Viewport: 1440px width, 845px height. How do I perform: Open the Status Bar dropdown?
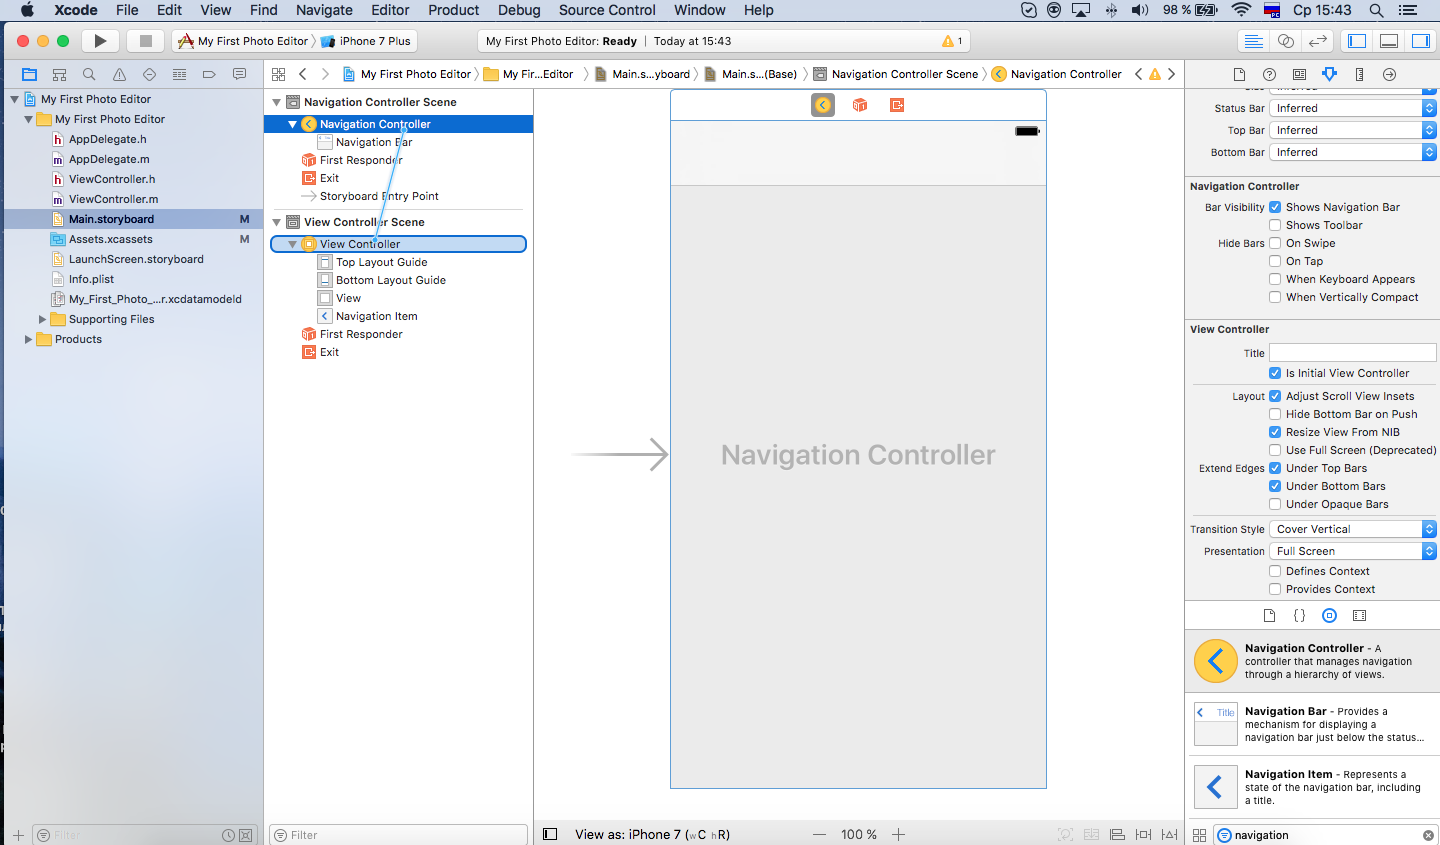[1353, 108]
